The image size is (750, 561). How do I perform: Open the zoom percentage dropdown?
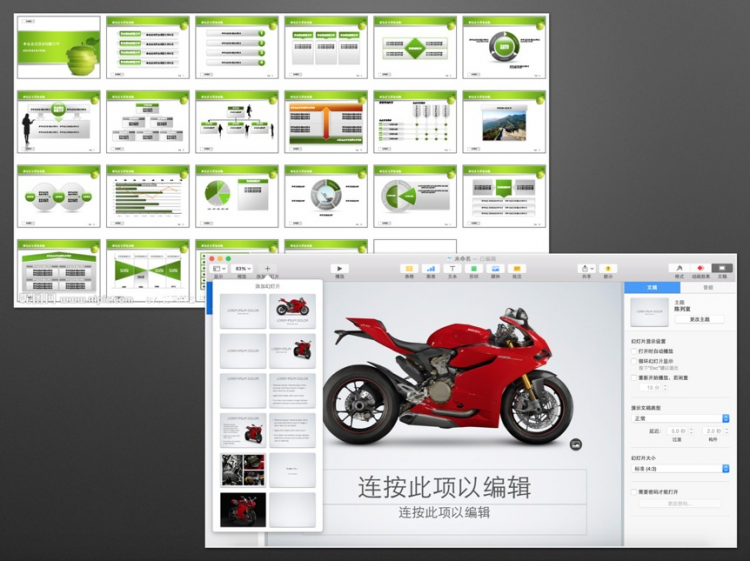pyautogui.click(x=242, y=269)
